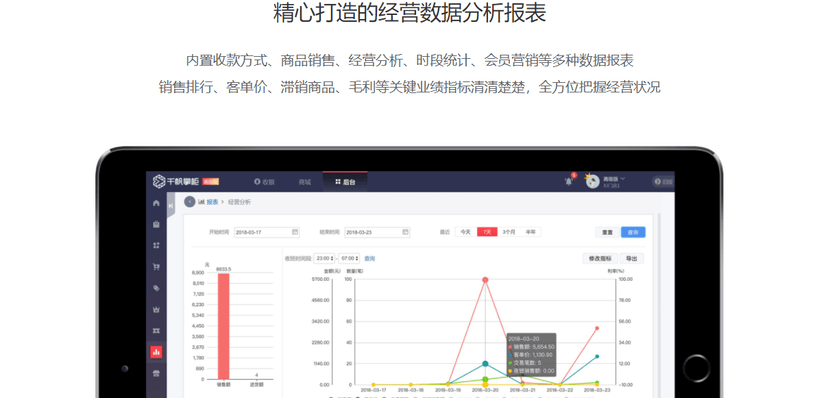Click the end date input field
The image size is (828, 398).
377,232
